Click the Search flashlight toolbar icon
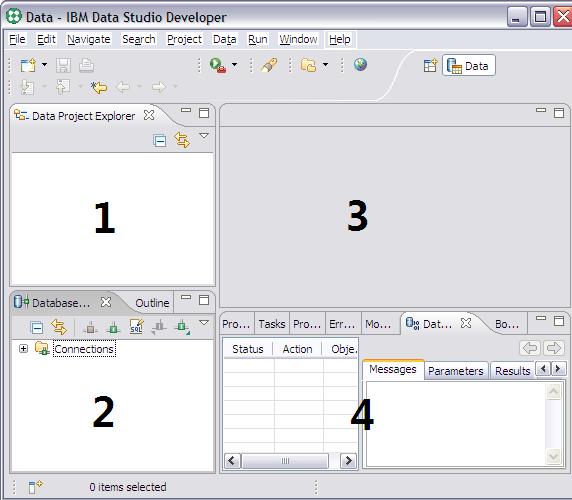 coord(270,66)
